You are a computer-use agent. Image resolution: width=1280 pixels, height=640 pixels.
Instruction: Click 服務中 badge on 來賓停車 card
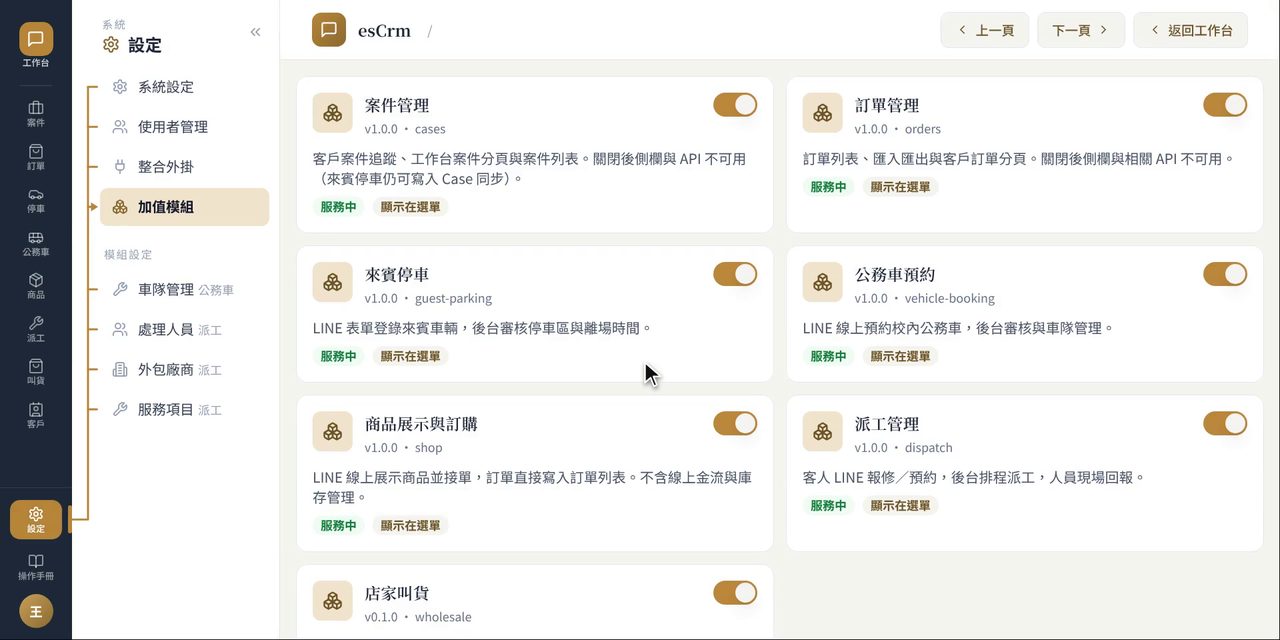(x=338, y=356)
